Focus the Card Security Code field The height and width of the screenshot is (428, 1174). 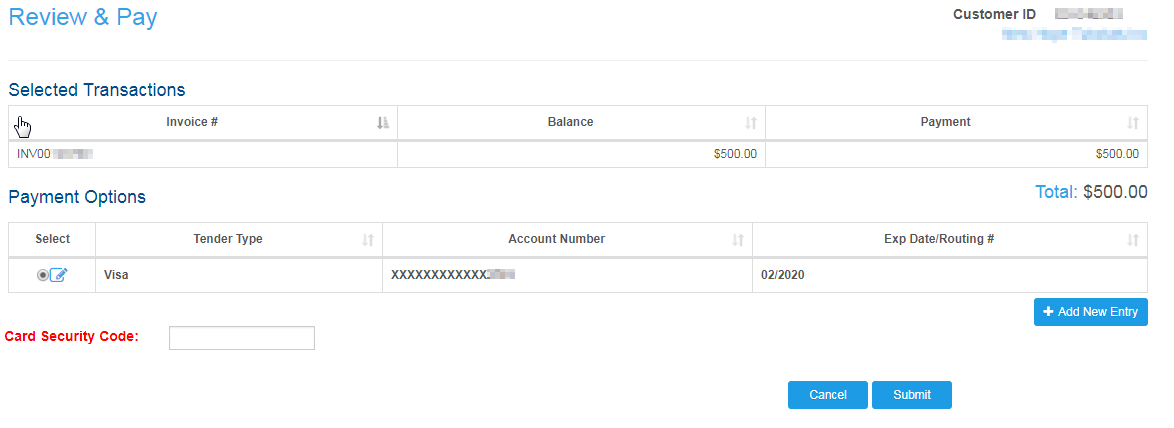point(242,338)
